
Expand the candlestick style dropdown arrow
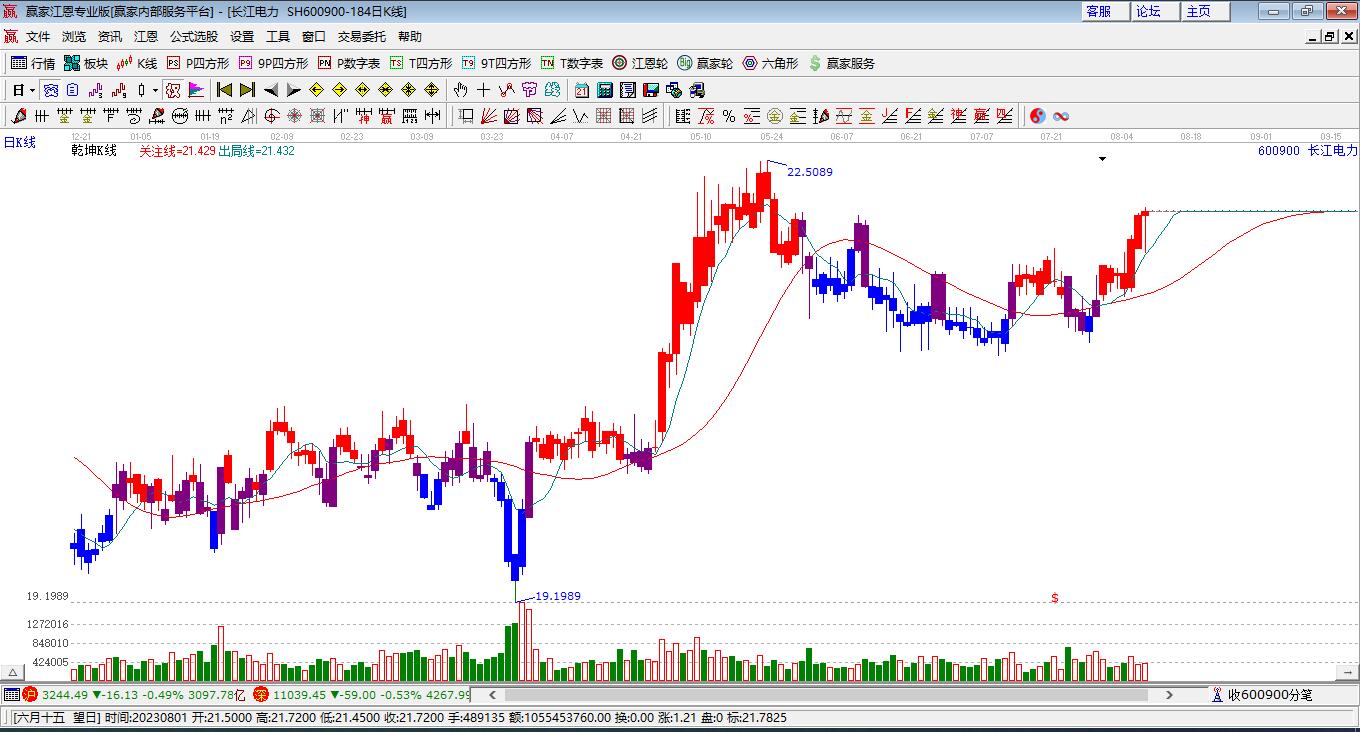(x=156, y=90)
